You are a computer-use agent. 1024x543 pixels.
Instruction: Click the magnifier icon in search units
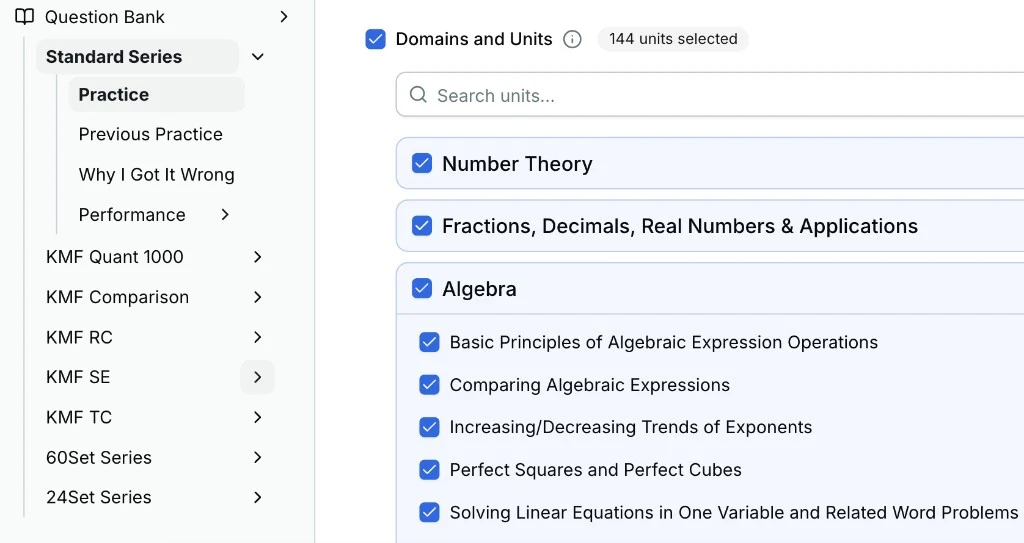(418, 95)
